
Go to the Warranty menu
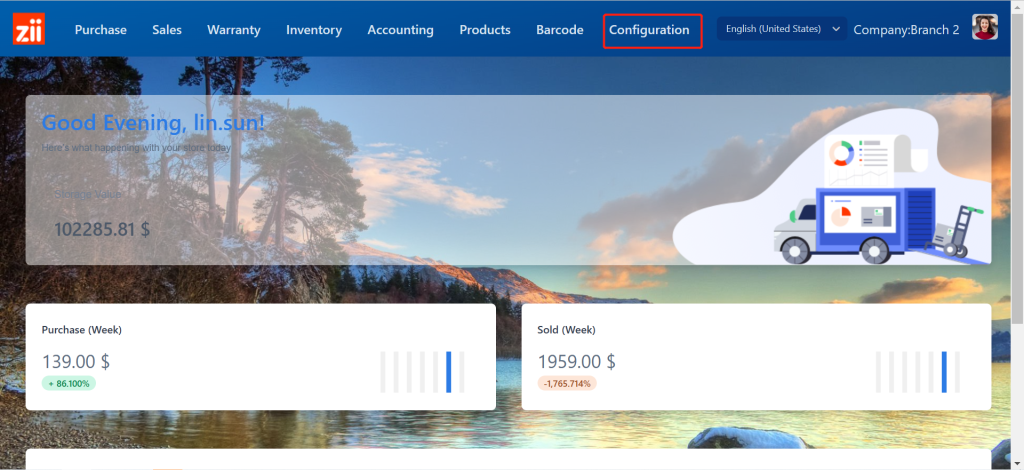(234, 30)
